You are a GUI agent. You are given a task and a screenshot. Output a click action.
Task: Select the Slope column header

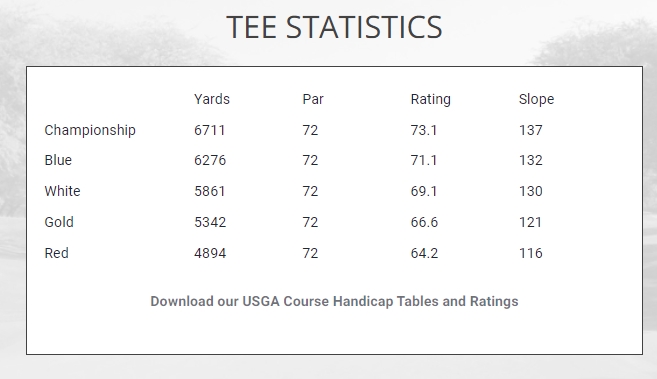pos(536,100)
